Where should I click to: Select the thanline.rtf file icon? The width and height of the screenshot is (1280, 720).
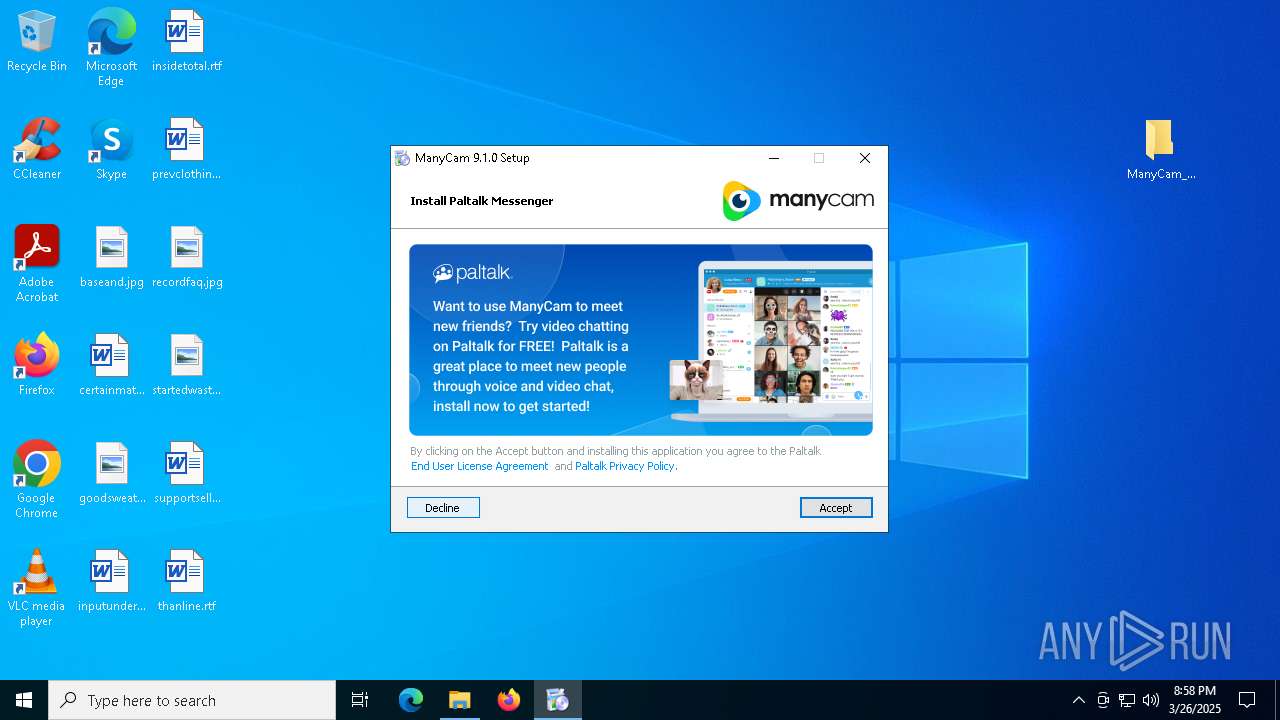(187, 582)
